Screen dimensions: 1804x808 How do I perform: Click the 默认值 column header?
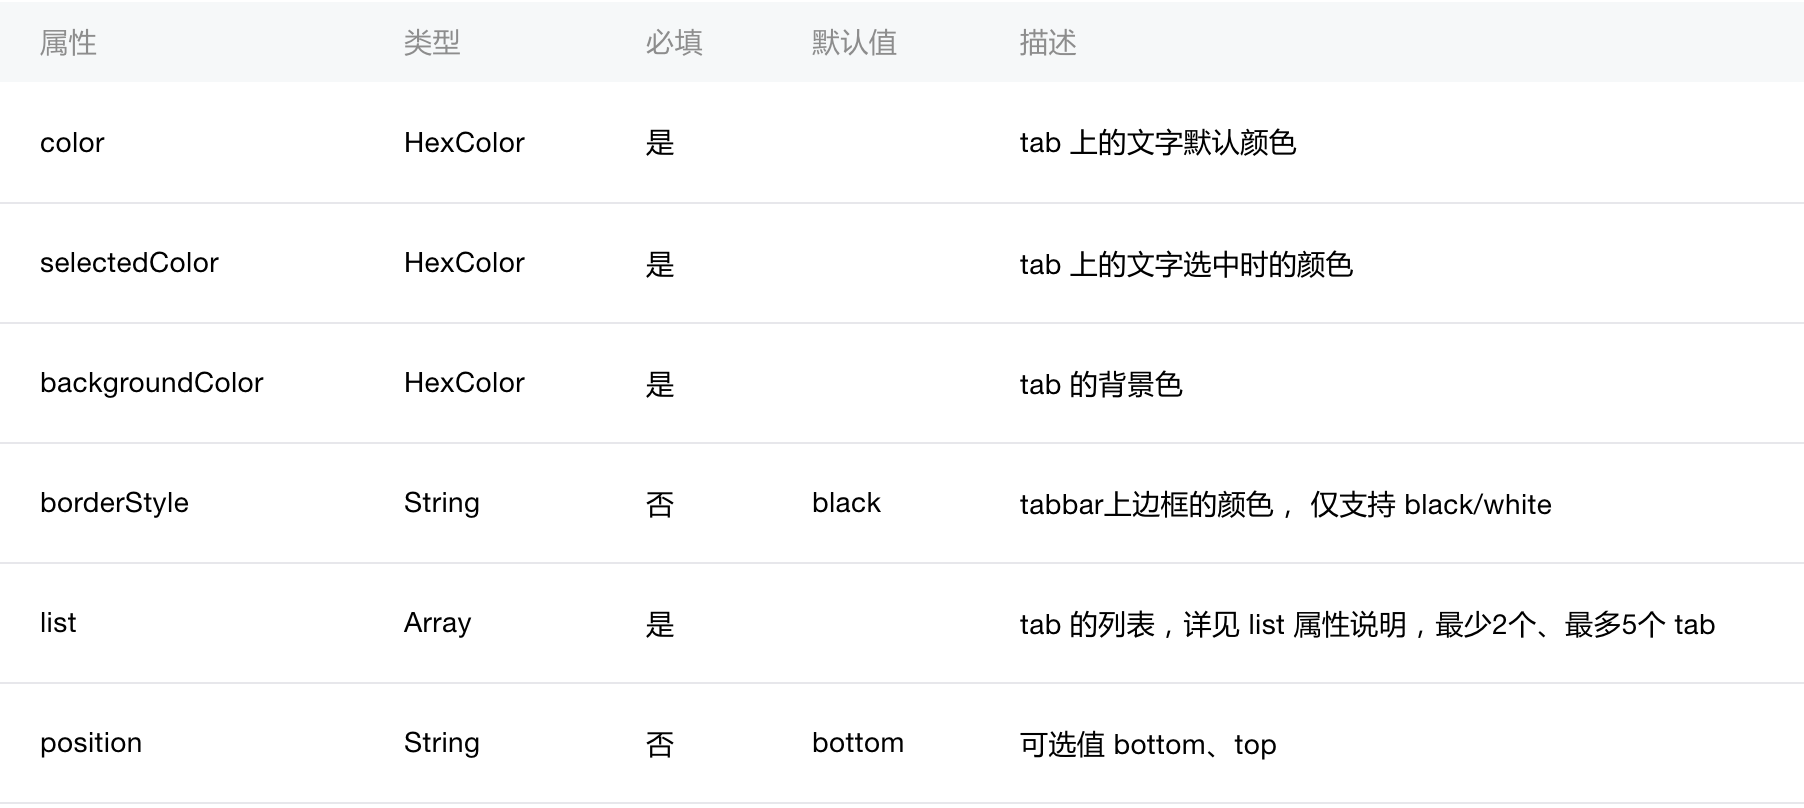click(854, 43)
